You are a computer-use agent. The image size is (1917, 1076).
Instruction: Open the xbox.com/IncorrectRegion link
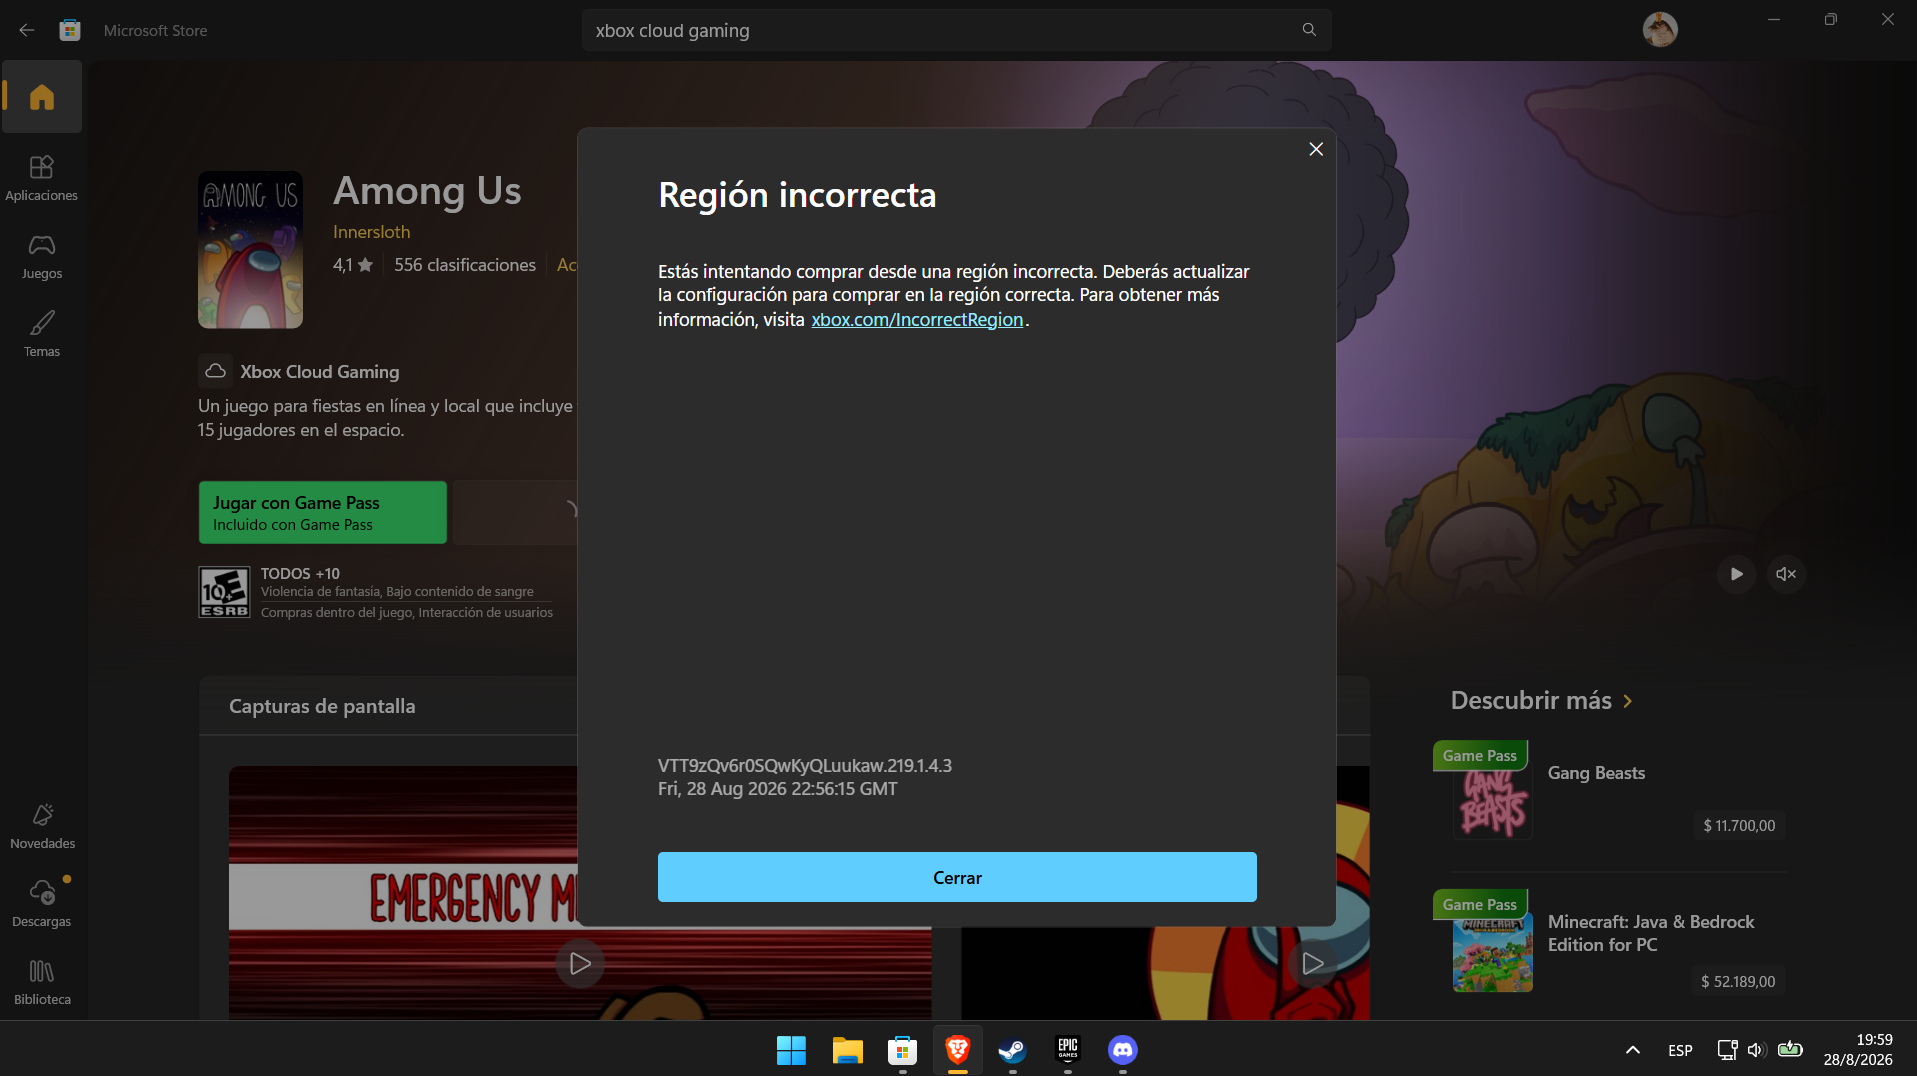click(917, 320)
